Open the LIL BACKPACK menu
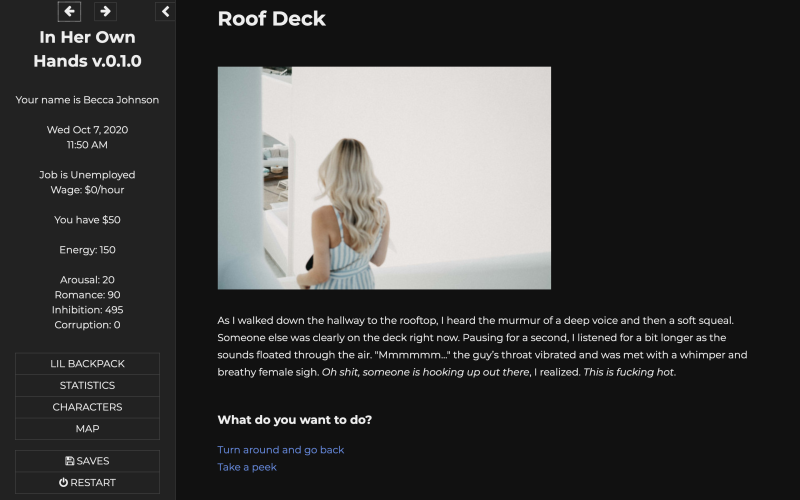 click(87, 364)
